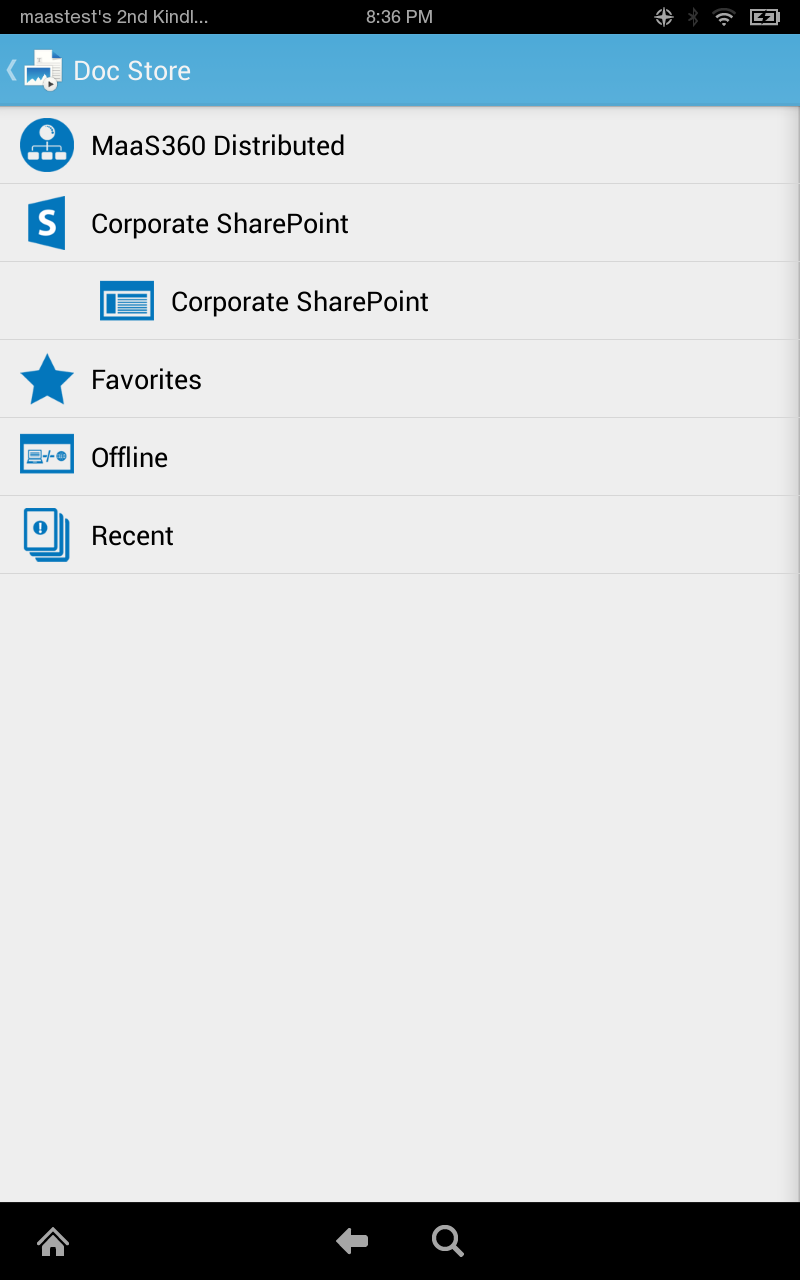Open Recent via the stacked documents icon
This screenshot has height=1280, width=800.
click(47, 534)
